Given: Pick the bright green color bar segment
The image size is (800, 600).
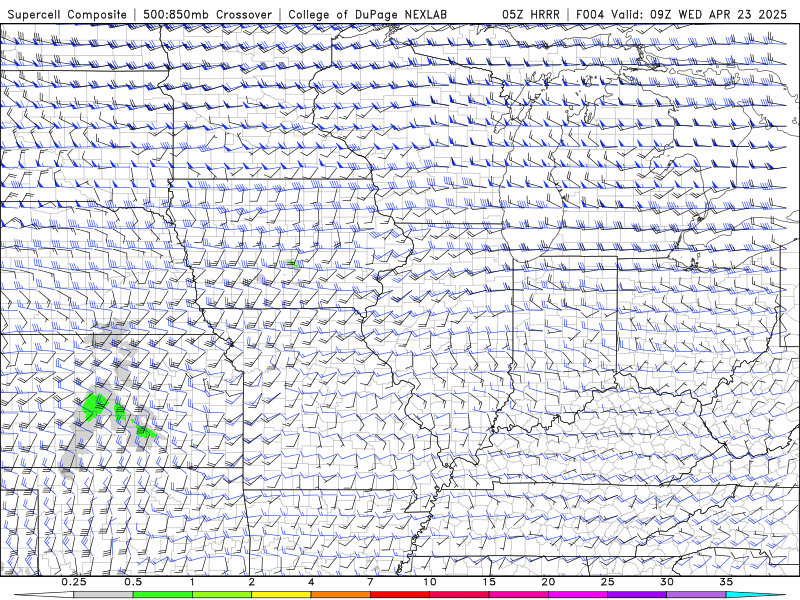Looking at the screenshot, I should (163, 595).
